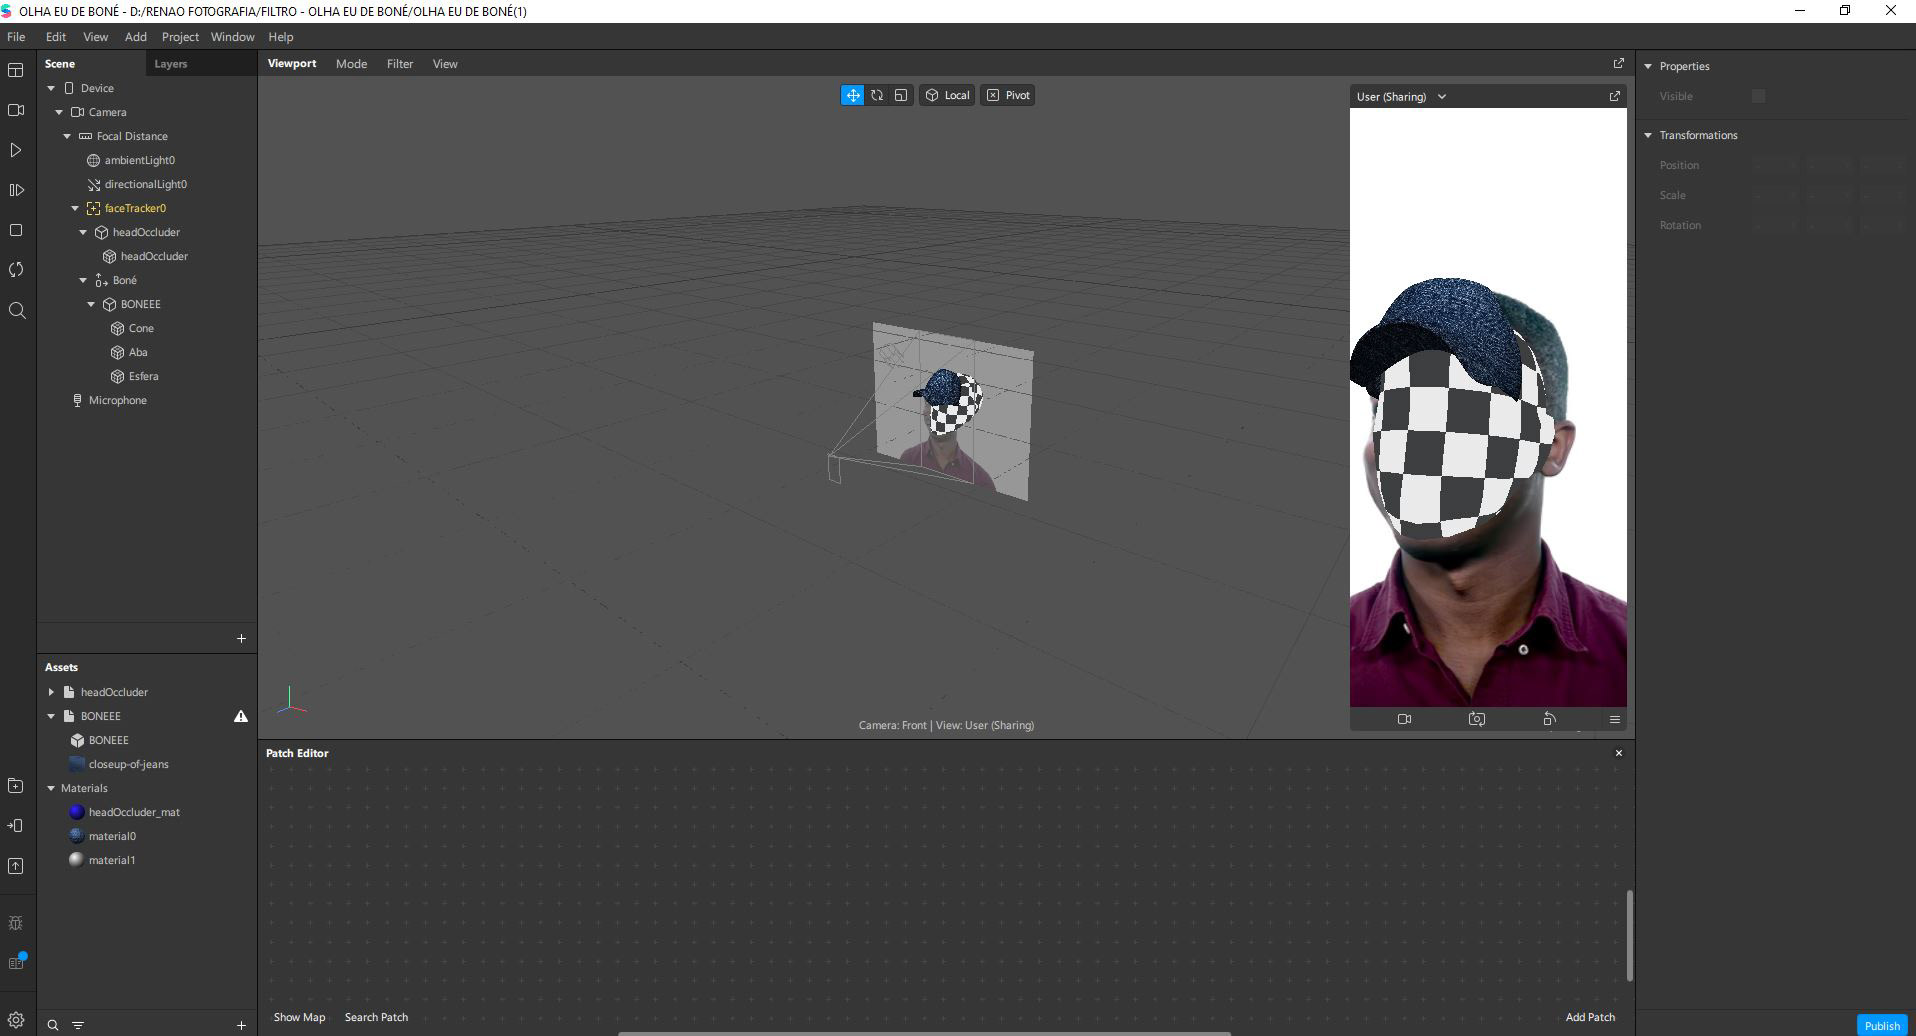
Task: Select the Microphone scene item
Action: 117,400
